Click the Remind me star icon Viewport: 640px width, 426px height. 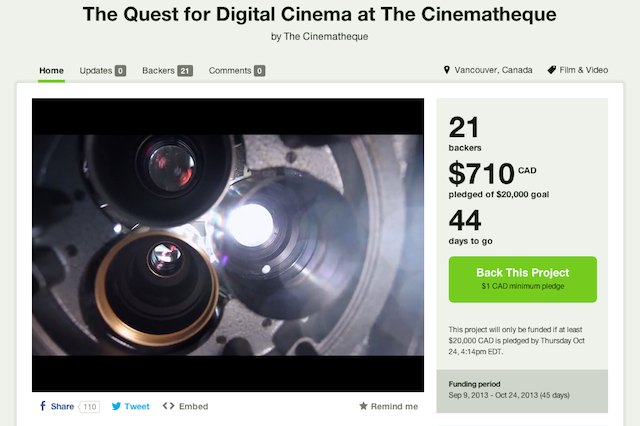coord(364,407)
